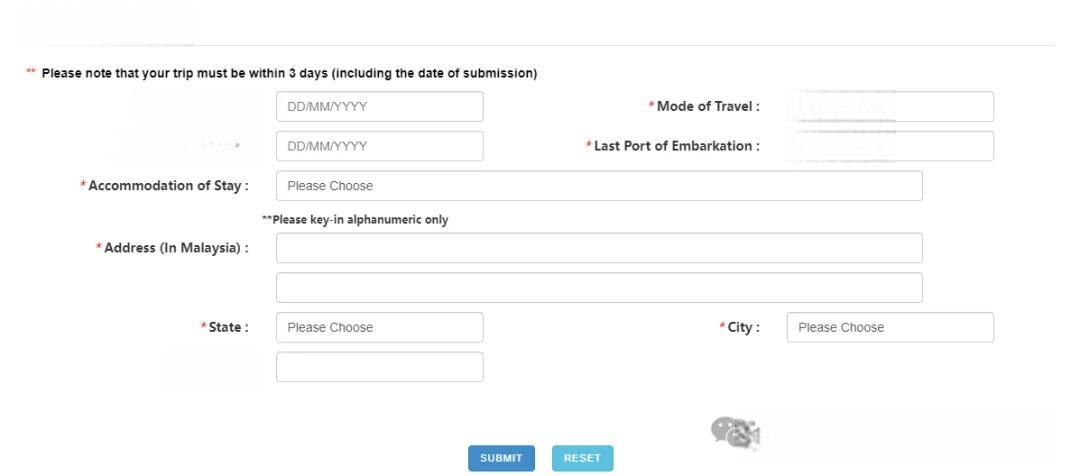
Task: Open the Accommodation of Stay dropdown
Action: 599,186
